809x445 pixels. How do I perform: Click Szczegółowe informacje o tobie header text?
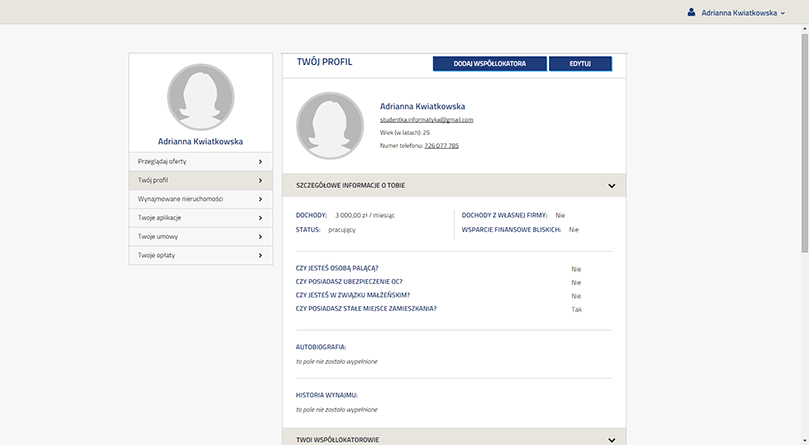tap(350, 185)
